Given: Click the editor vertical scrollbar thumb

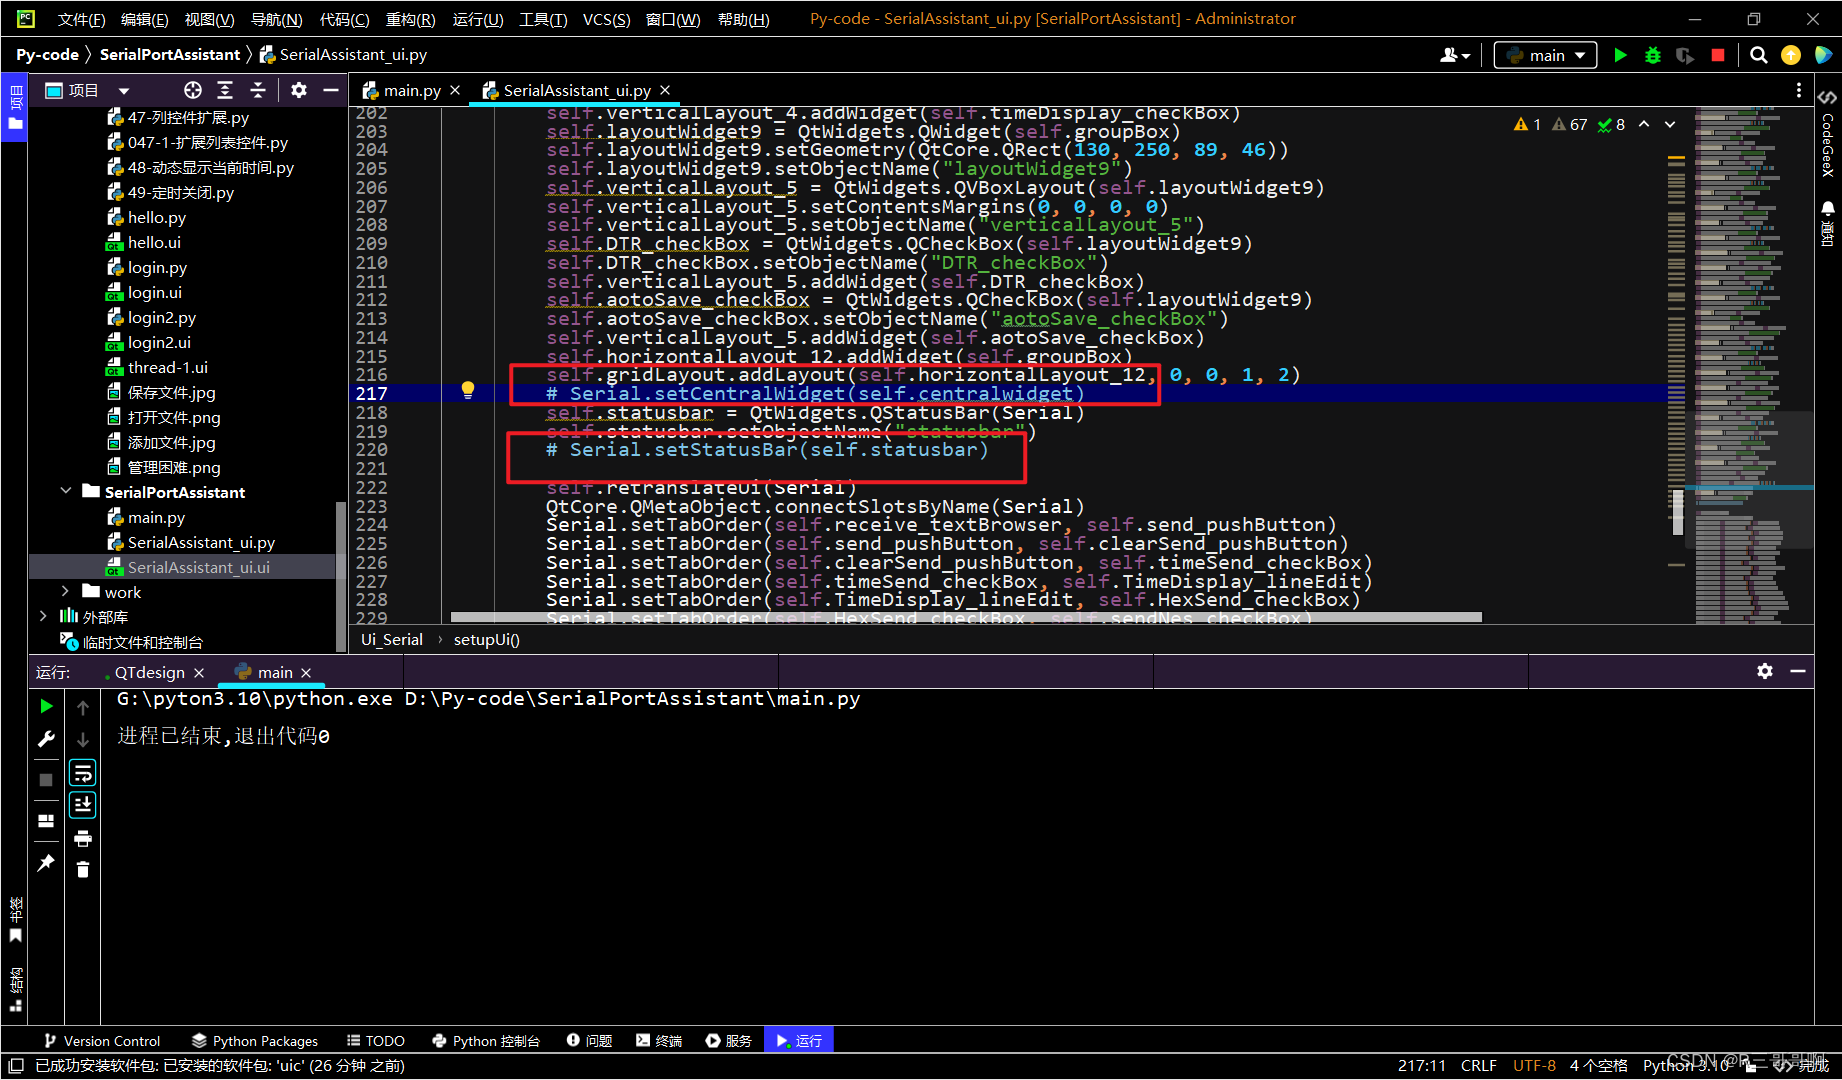Looking at the screenshot, I should [1678, 513].
